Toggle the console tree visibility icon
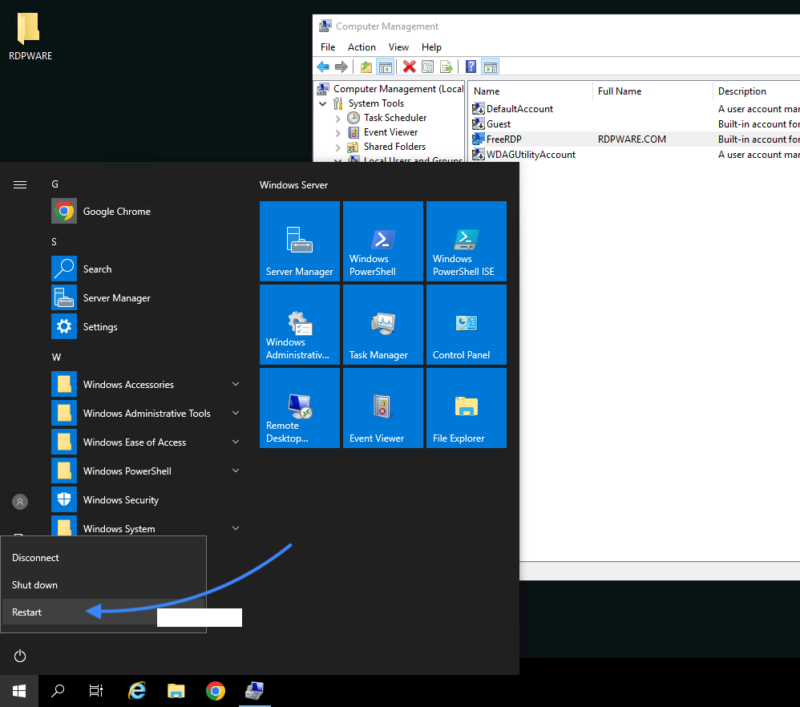The width and height of the screenshot is (800, 707). point(388,66)
